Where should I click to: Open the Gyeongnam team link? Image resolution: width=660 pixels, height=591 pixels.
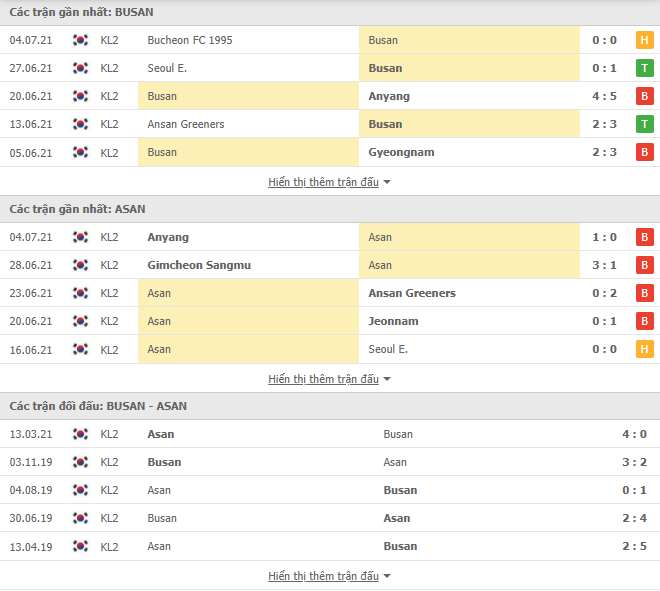pos(401,152)
